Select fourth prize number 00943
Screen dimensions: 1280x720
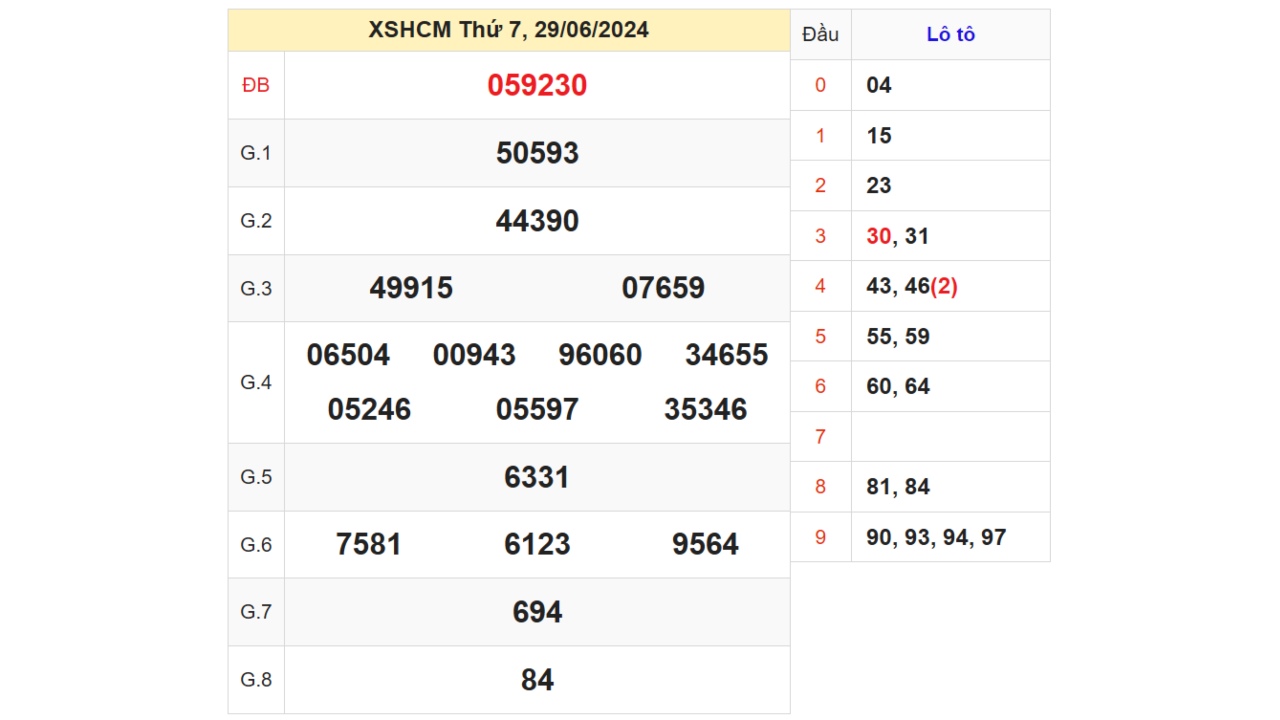(474, 355)
